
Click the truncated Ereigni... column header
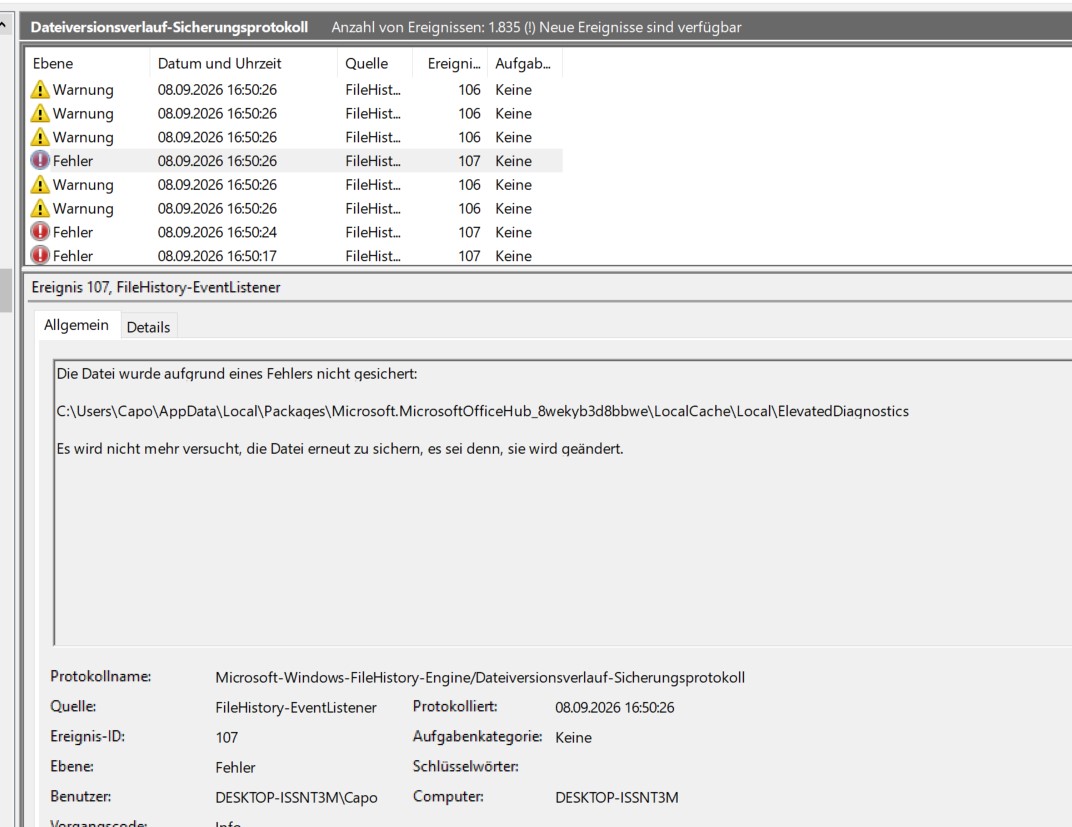[x=450, y=64]
